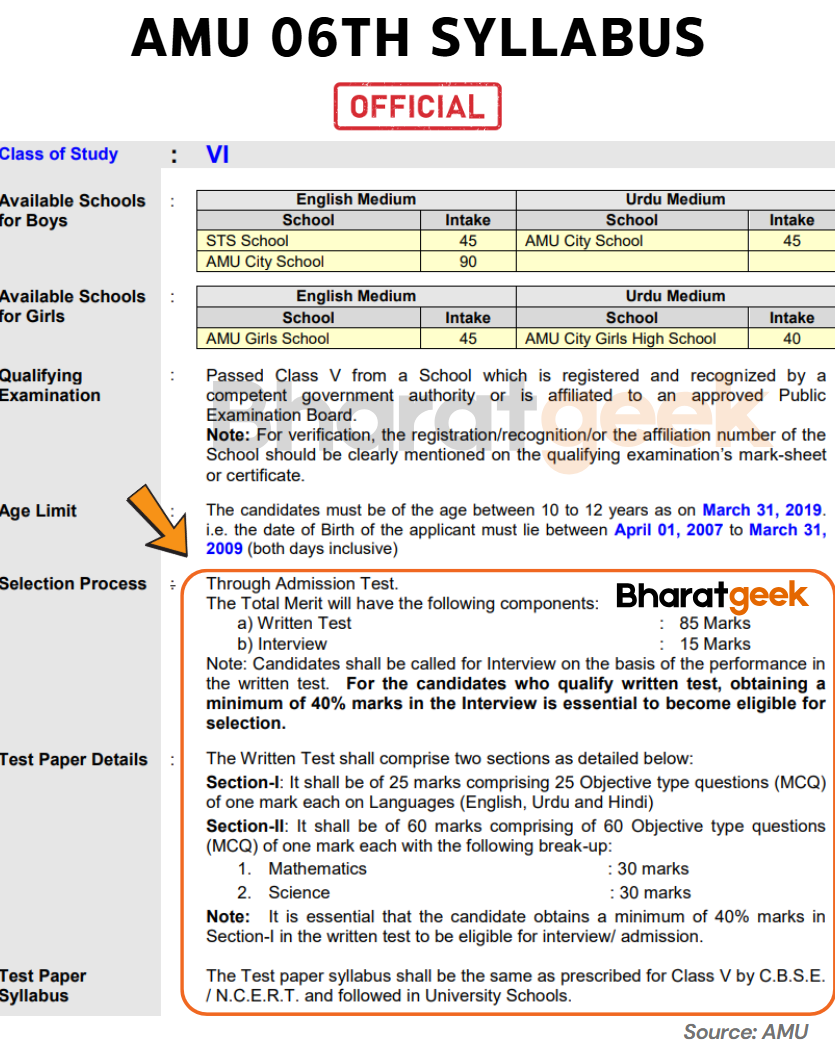
Task: Click the blue VI class value
Action: pyautogui.click(x=217, y=154)
